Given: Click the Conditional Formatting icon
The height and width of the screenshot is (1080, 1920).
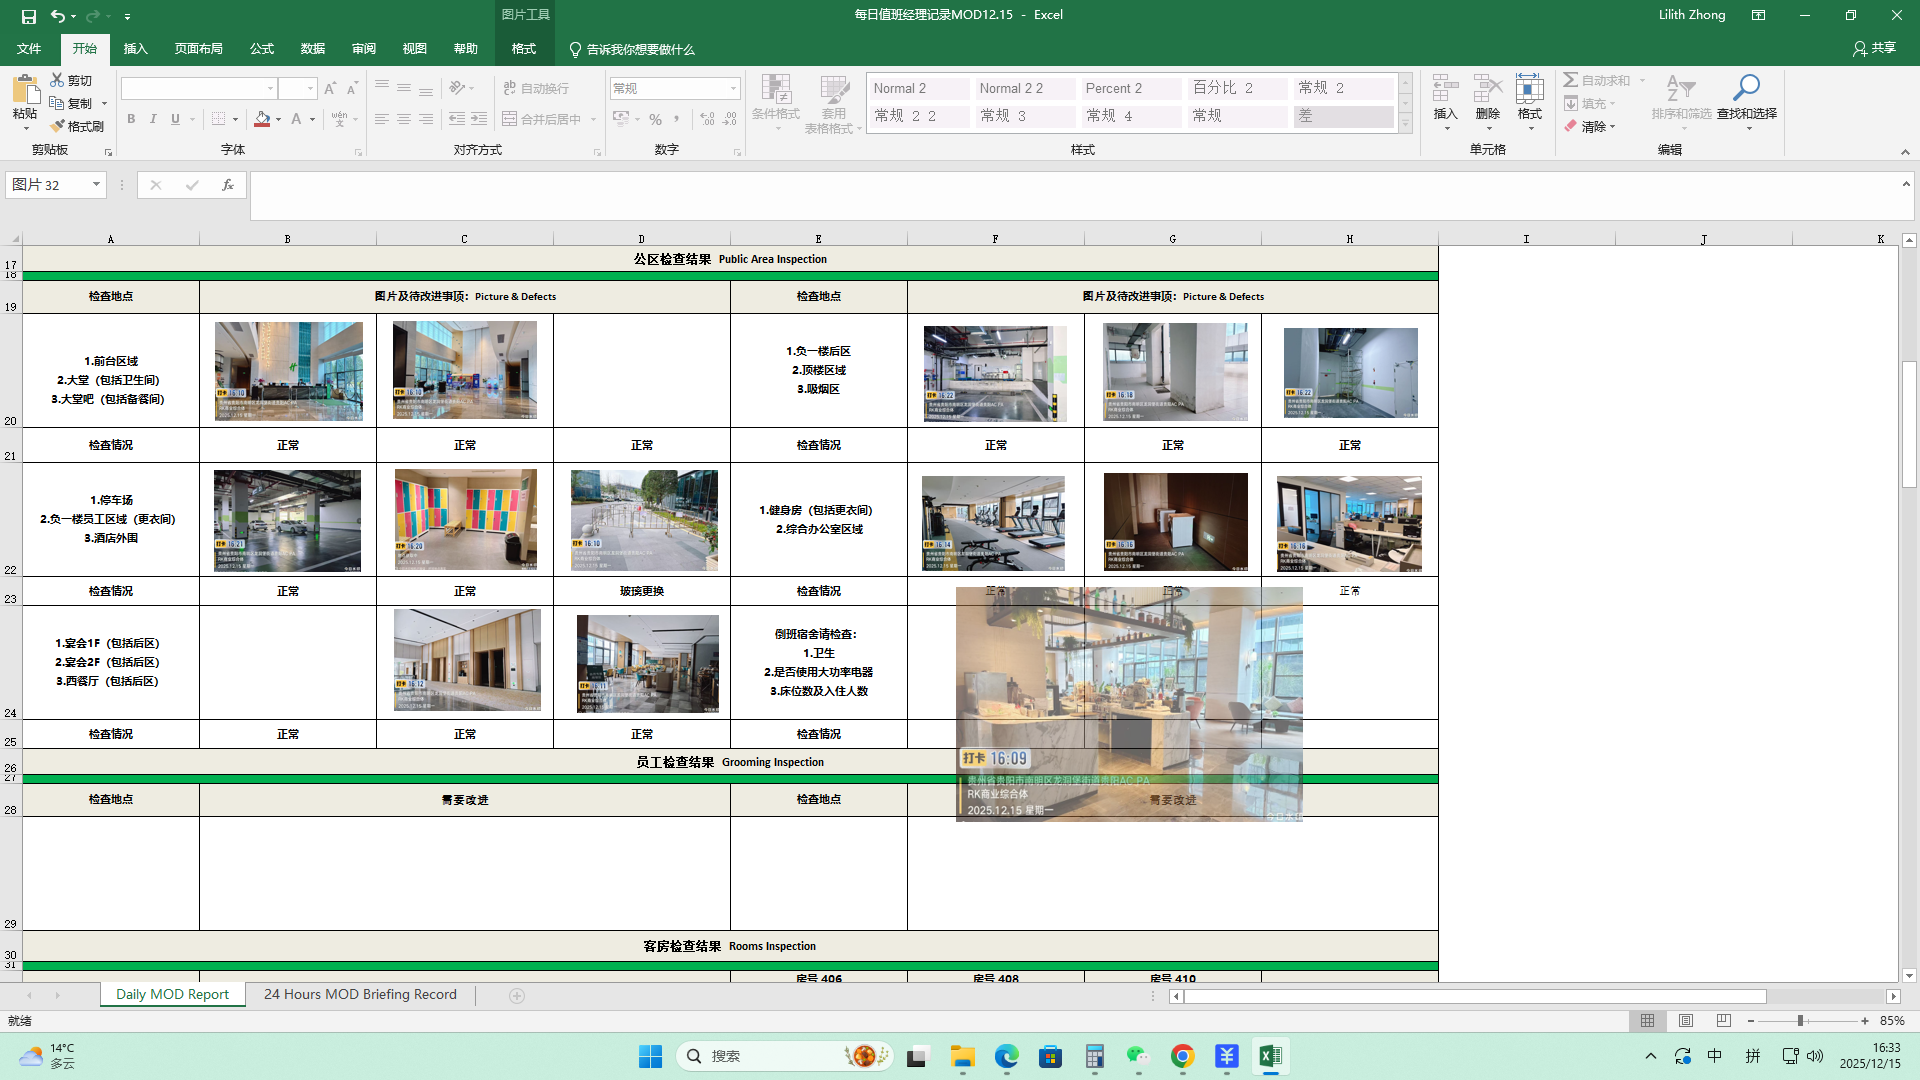Looking at the screenshot, I should tap(776, 90).
